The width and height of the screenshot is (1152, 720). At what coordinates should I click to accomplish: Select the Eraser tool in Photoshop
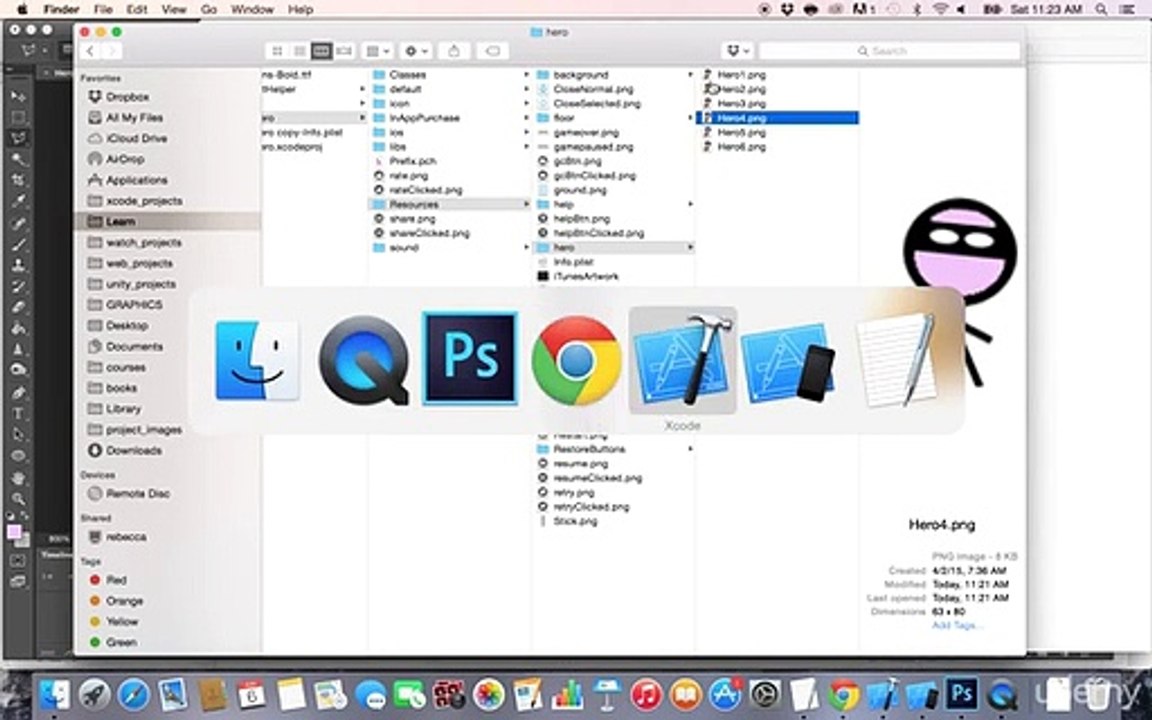click(x=18, y=307)
